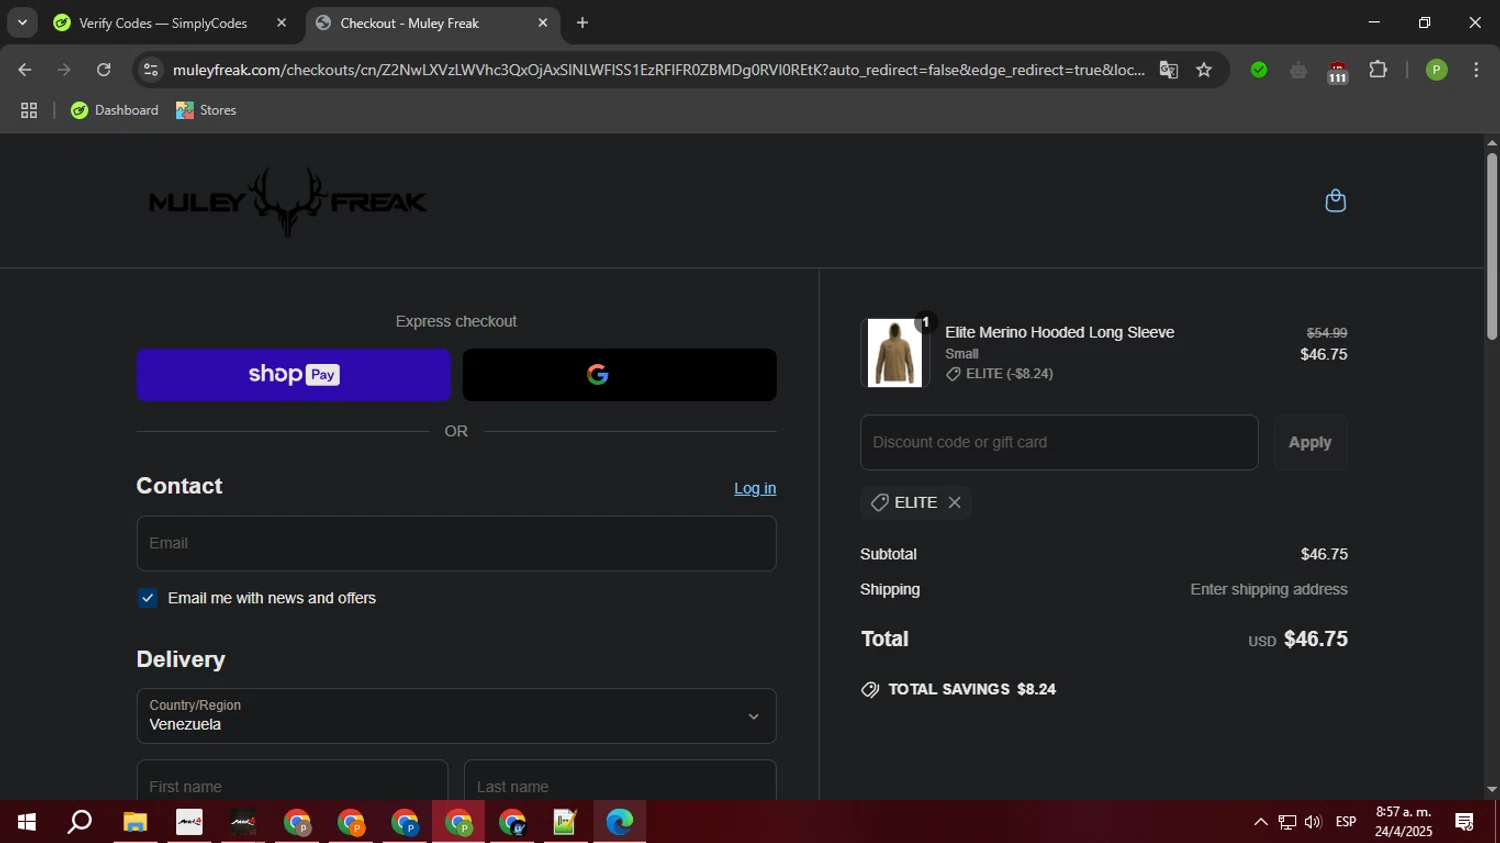Translate this page icon

pyautogui.click(x=1168, y=70)
